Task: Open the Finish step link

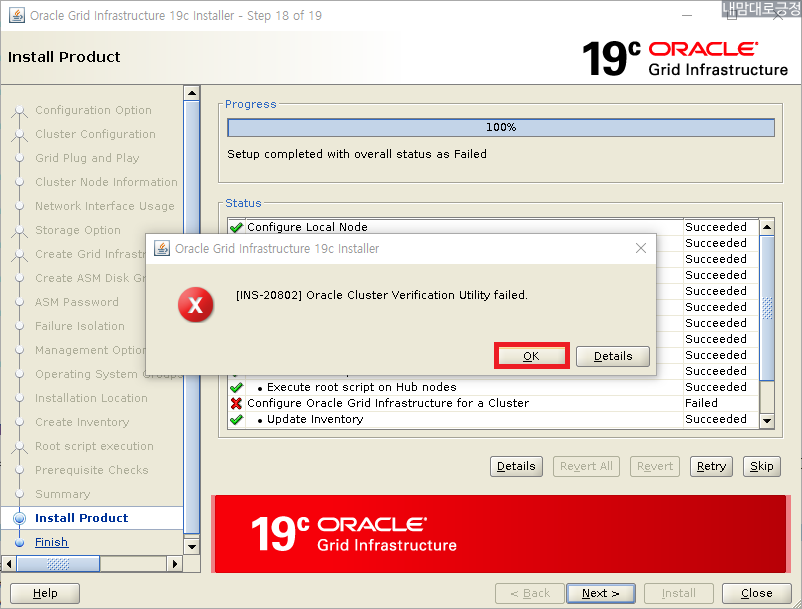Action: [x=51, y=542]
